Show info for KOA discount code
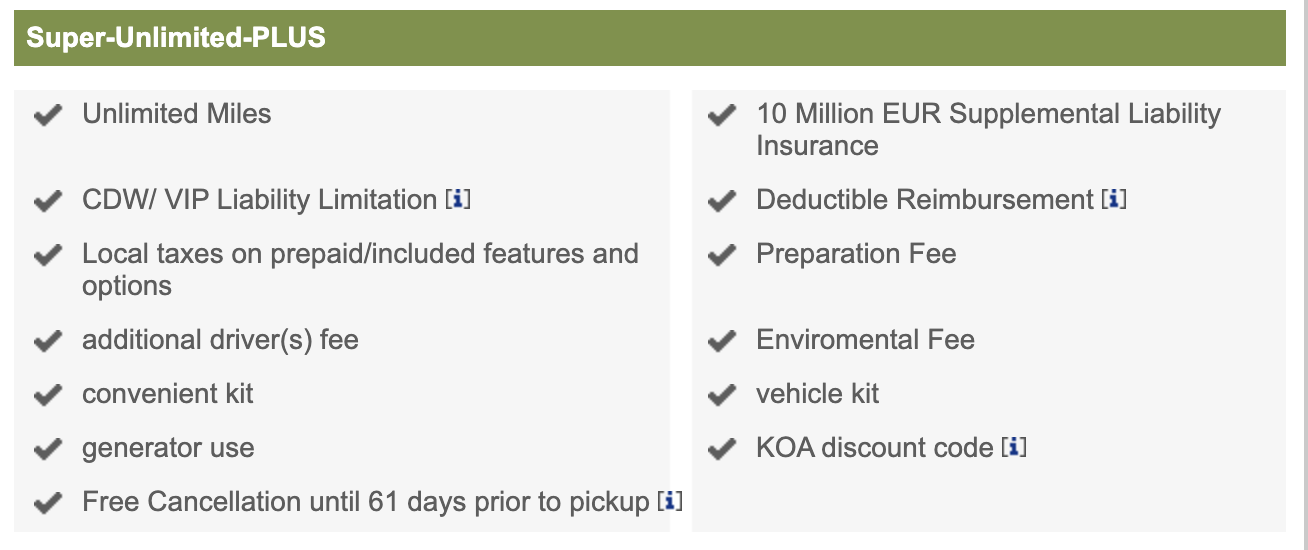Image resolution: width=1308 pixels, height=550 pixels. pos(1014,448)
